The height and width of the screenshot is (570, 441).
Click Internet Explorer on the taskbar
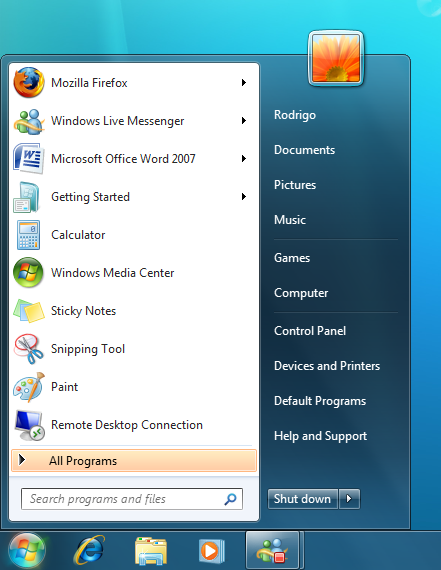[89, 550]
